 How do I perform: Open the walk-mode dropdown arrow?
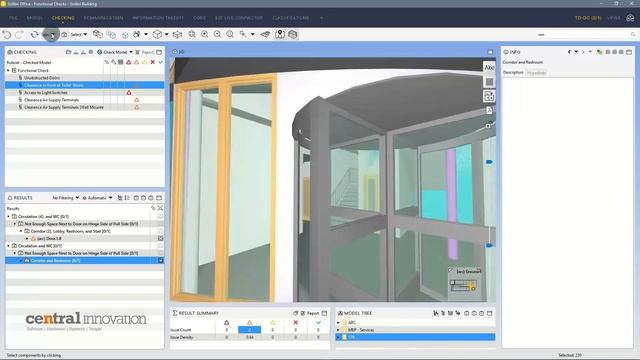(146, 35)
